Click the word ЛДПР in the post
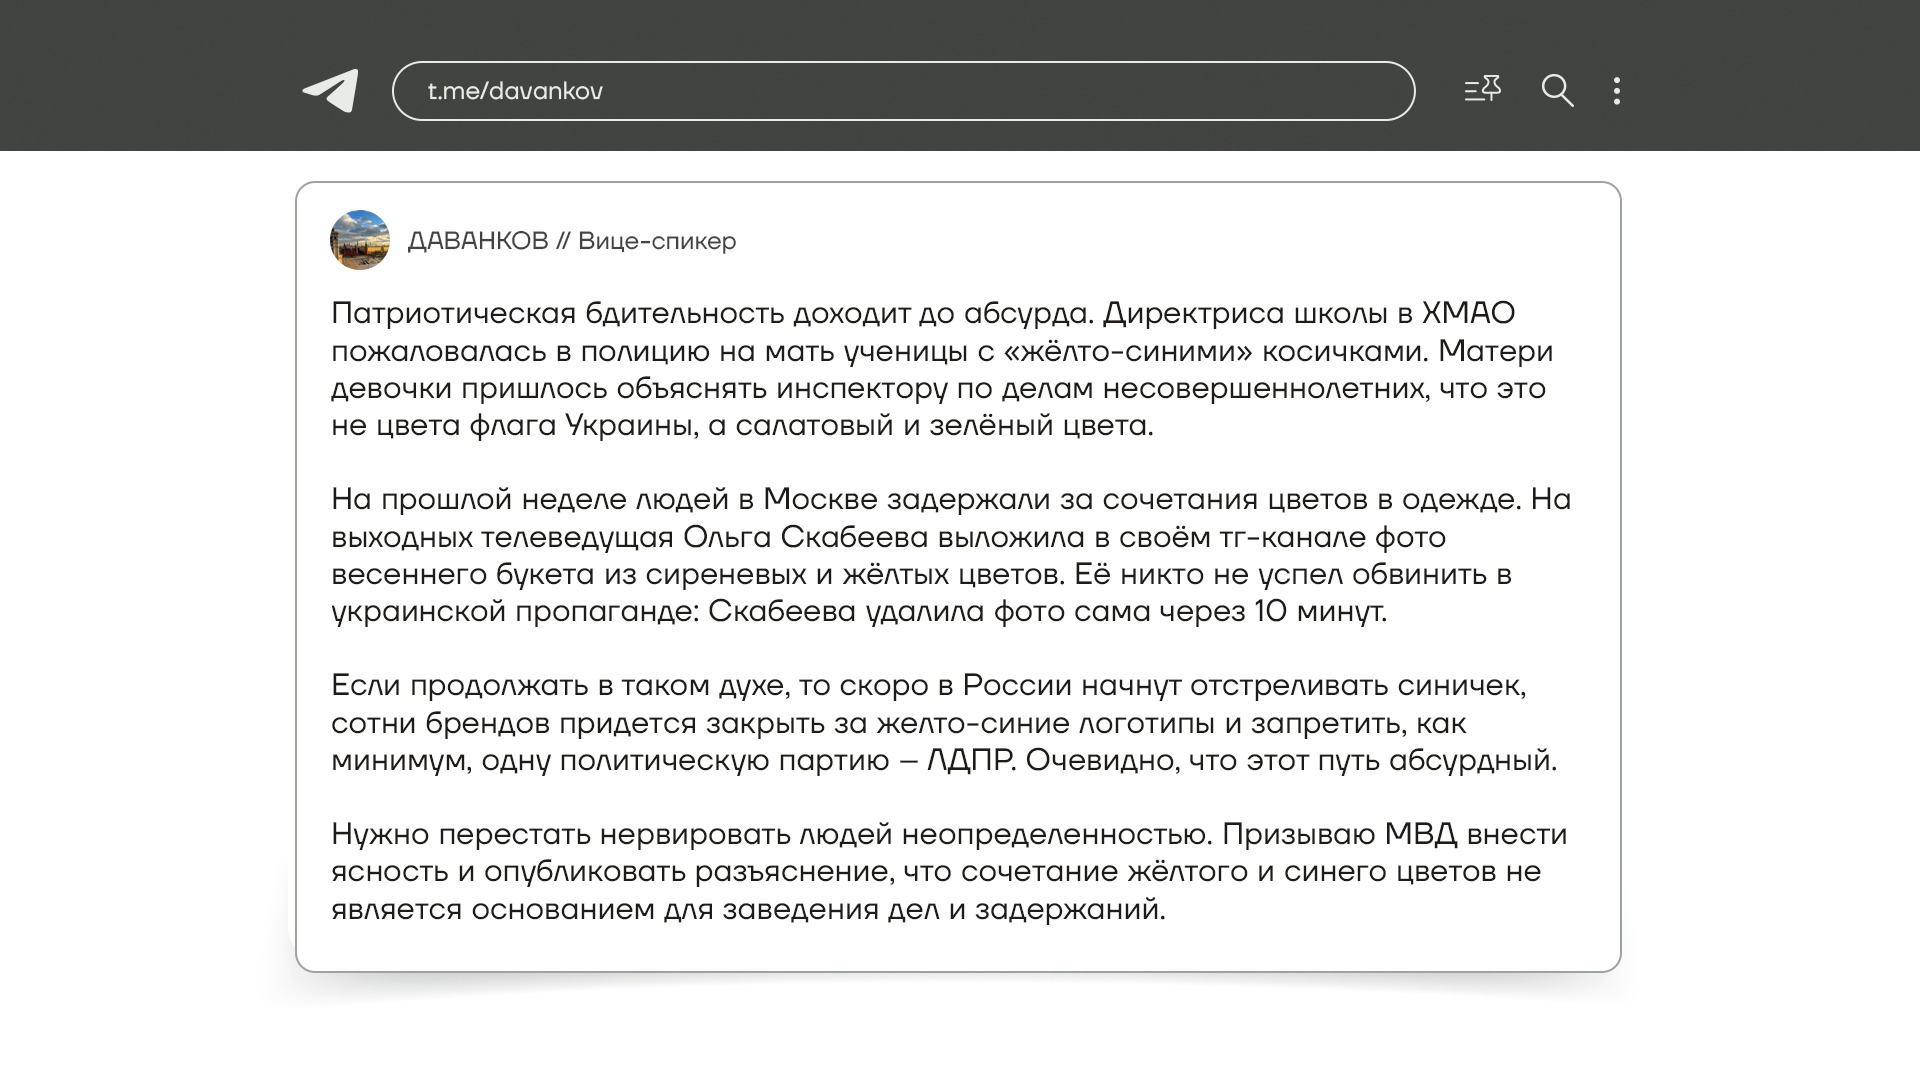The width and height of the screenshot is (1920, 1080). [971, 760]
